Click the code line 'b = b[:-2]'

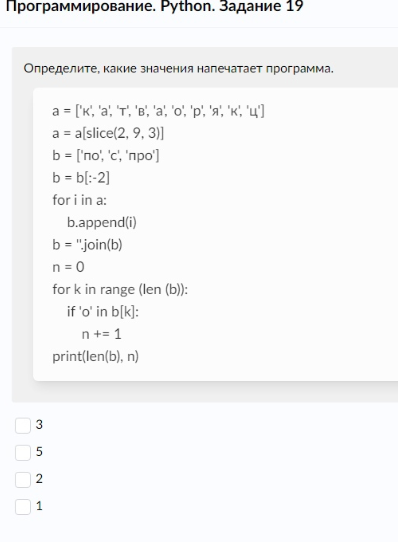pos(81,178)
